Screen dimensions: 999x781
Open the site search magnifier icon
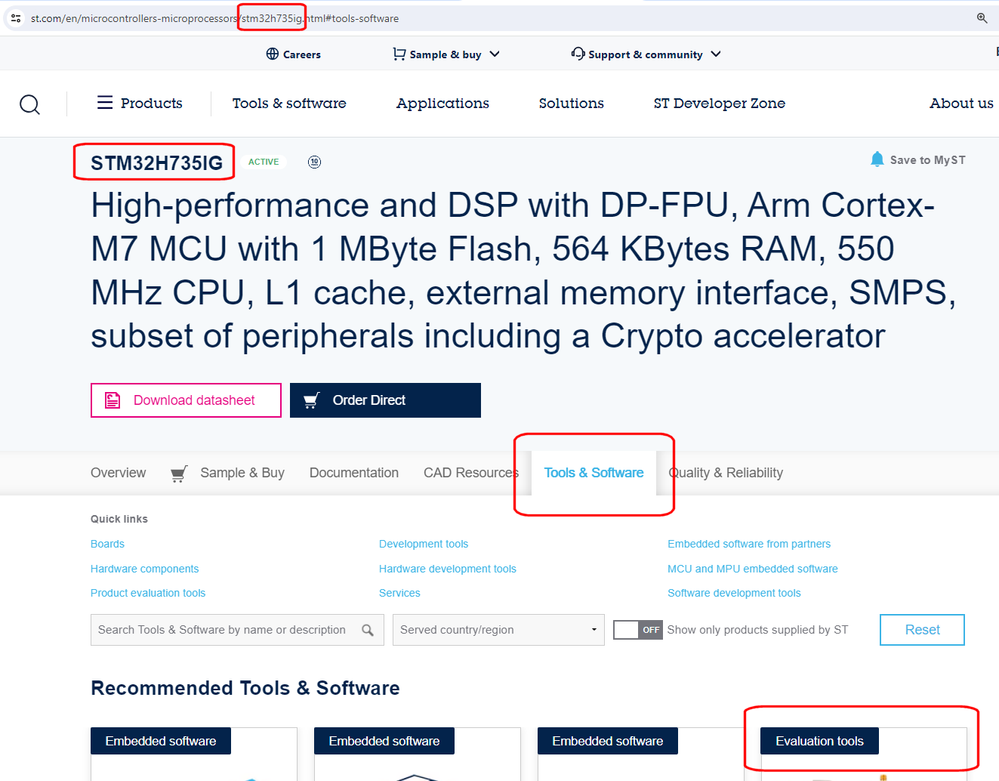tap(29, 104)
